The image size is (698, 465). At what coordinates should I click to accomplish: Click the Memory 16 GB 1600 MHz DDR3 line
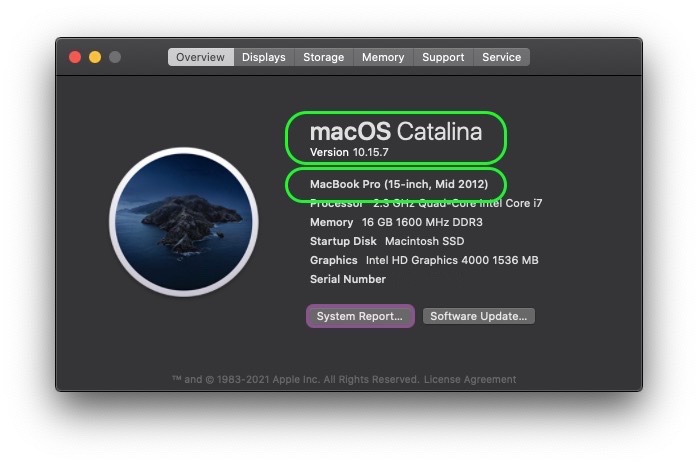[396, 222]
